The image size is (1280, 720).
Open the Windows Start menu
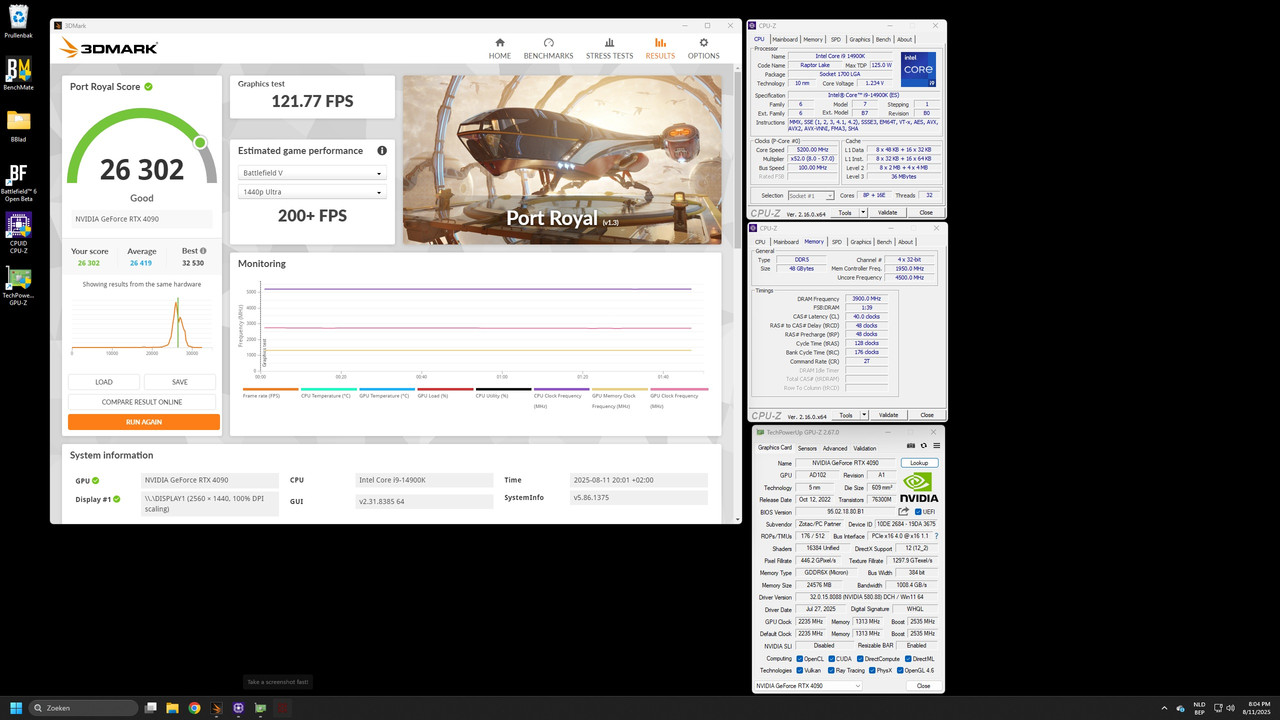[x=16, y=708]
